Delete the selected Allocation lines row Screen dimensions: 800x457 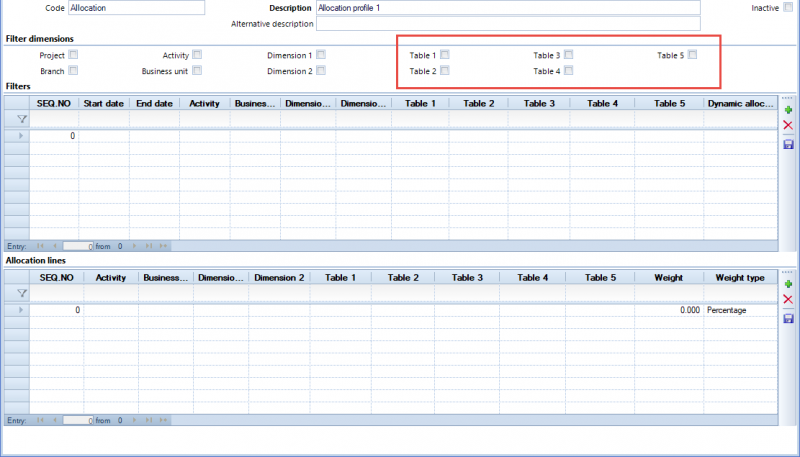point(788,299)
